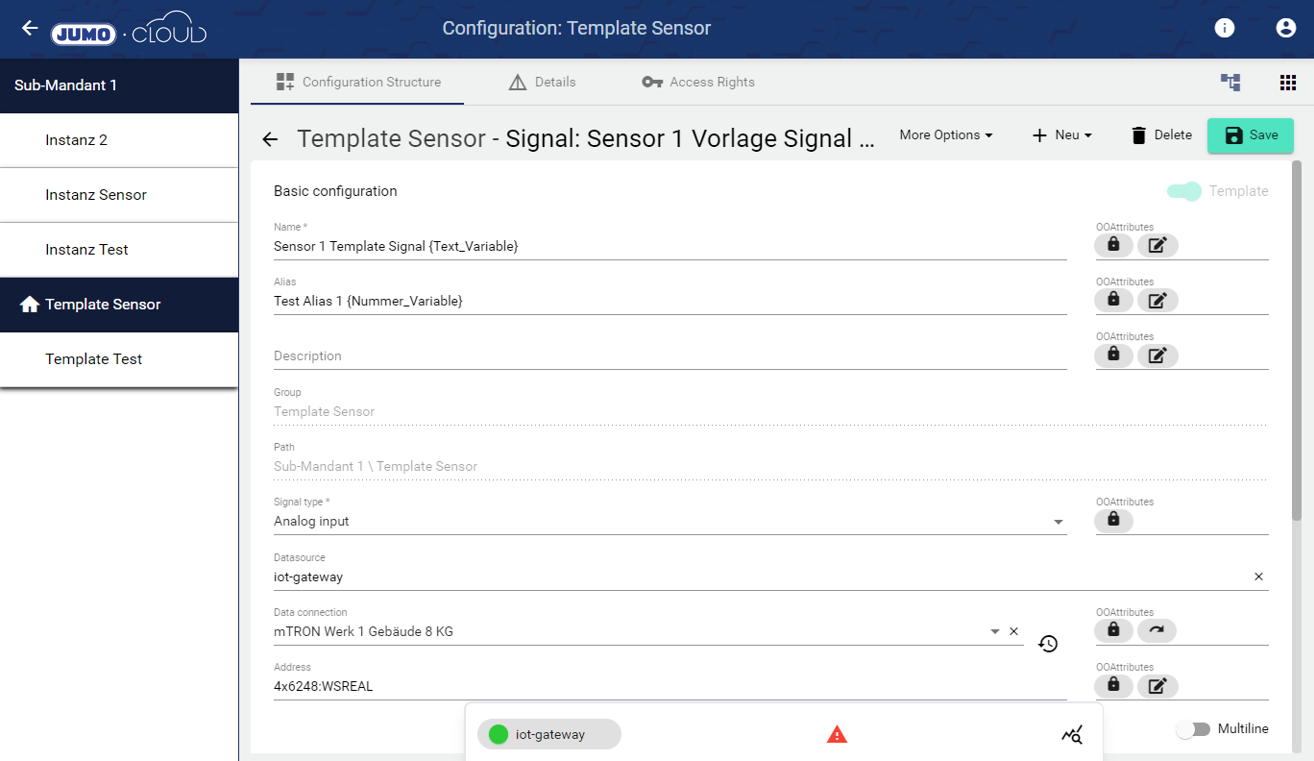
Task: Open the Access Rights tab
Action: click(x=698, y=82)
